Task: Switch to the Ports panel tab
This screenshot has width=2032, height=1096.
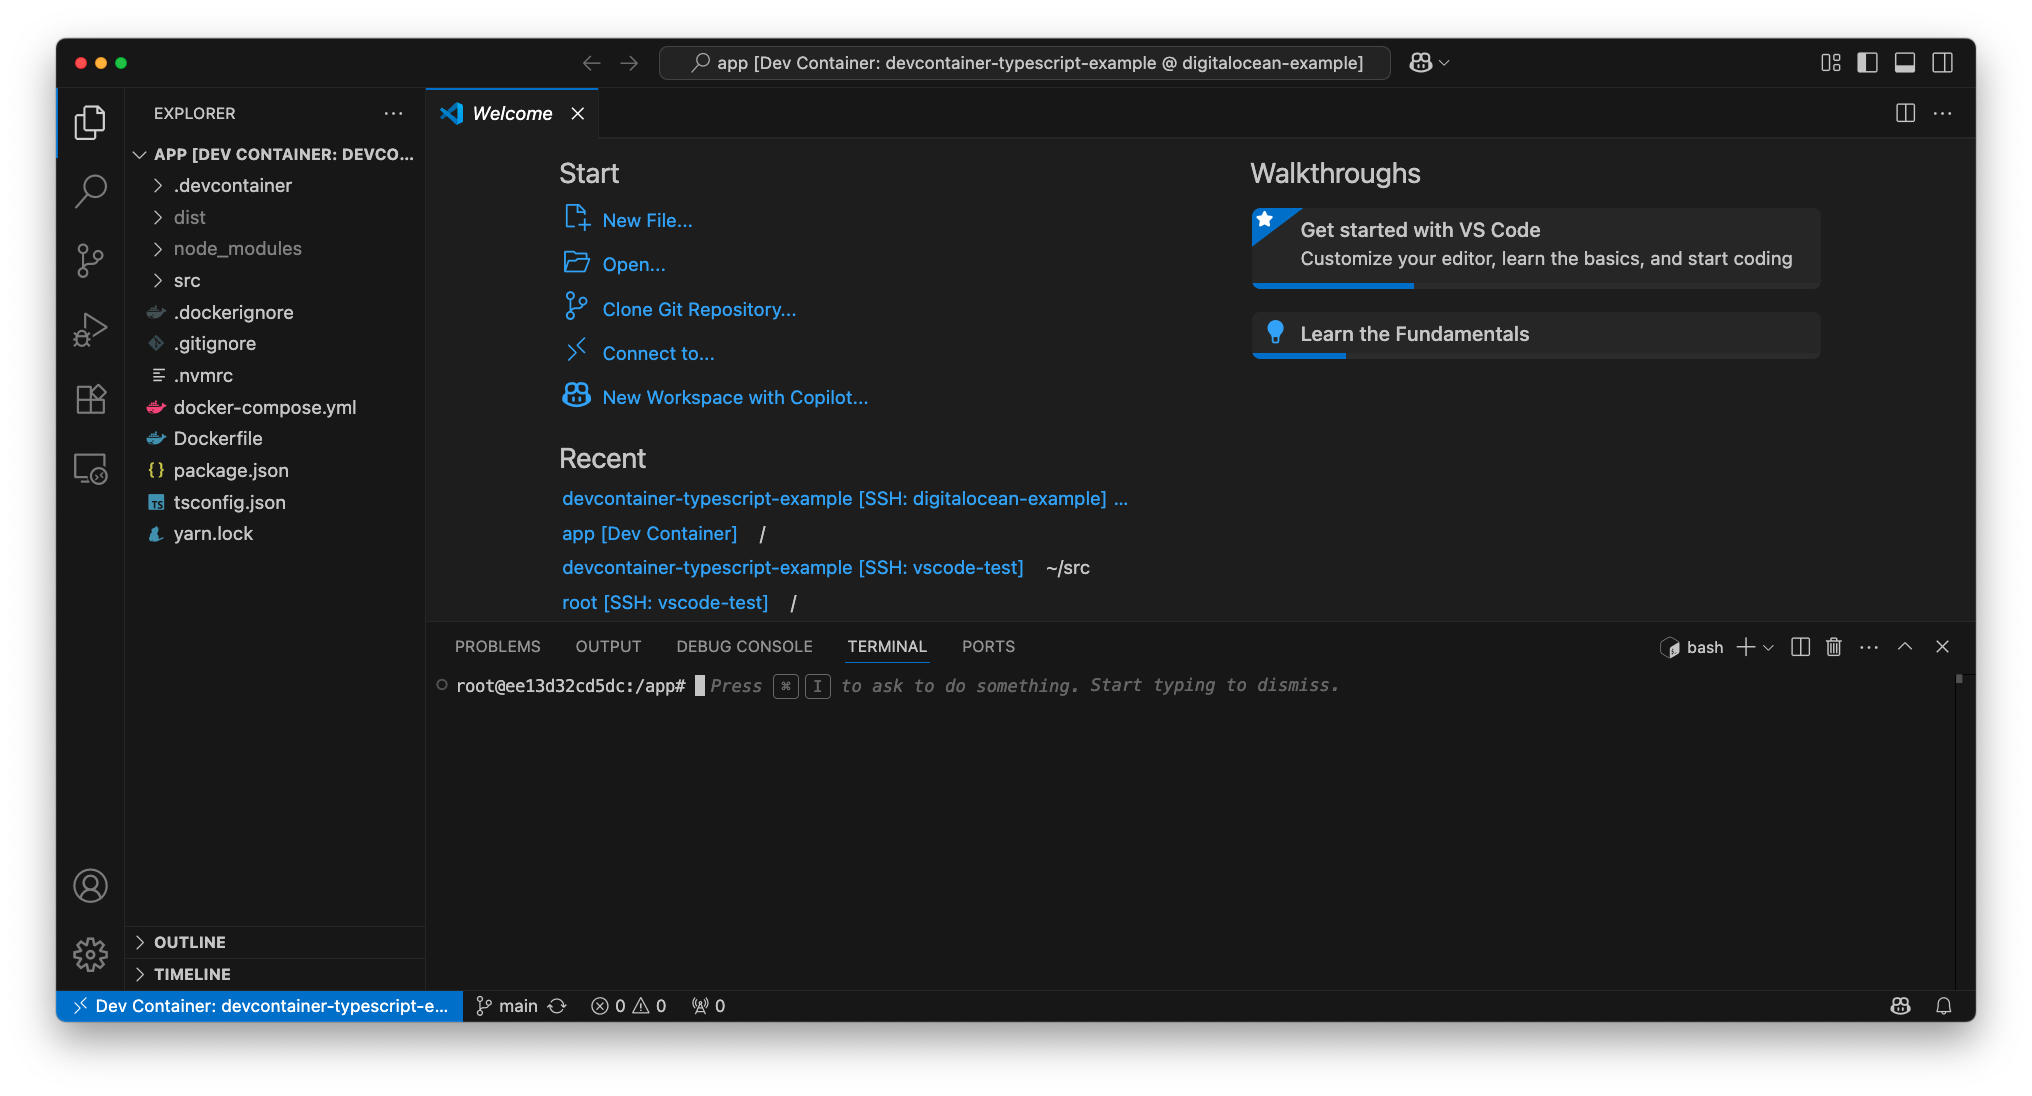Action: [988, 647]
